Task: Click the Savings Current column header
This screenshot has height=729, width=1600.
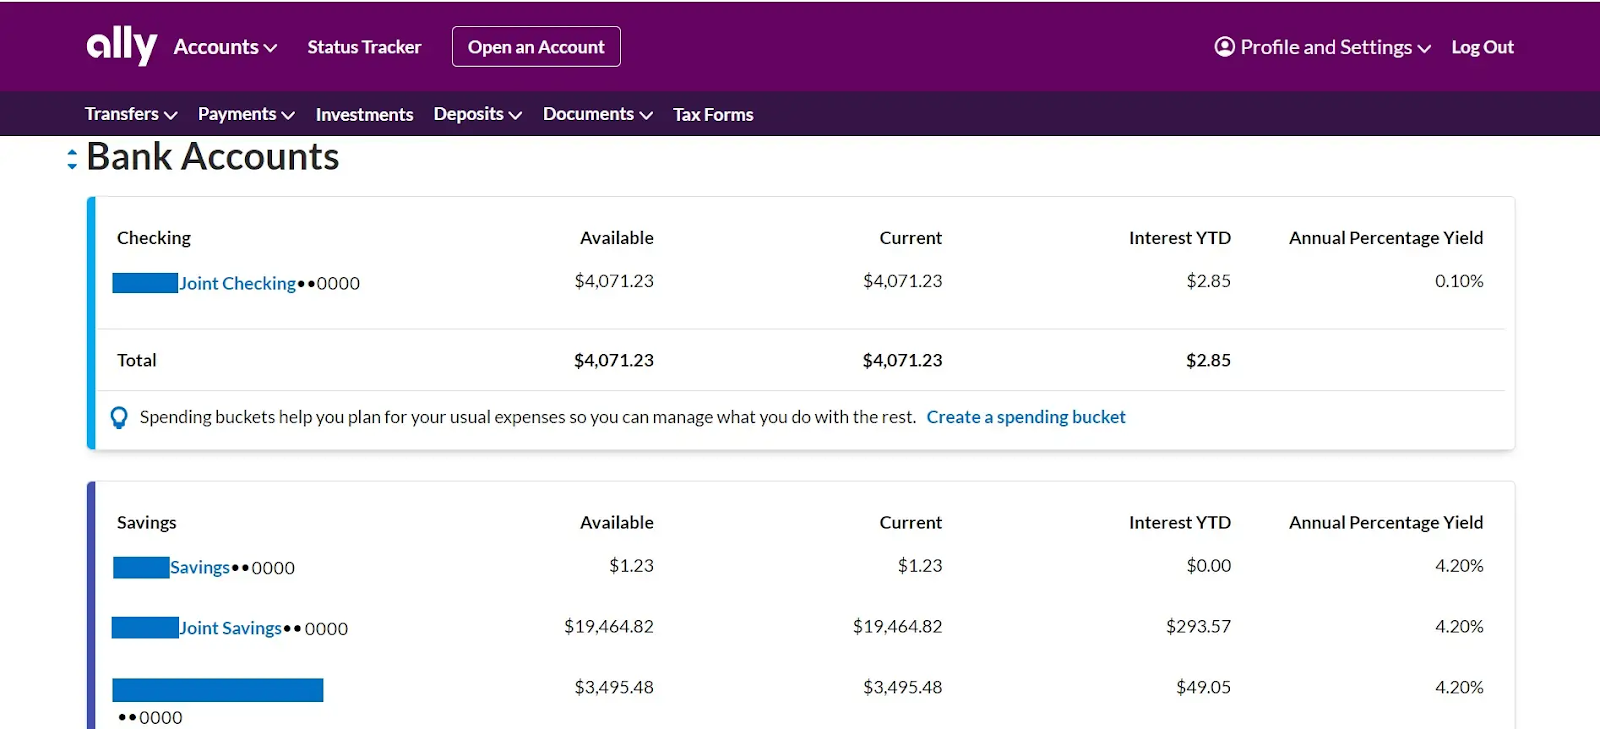Action: click(x=911, y=522)
